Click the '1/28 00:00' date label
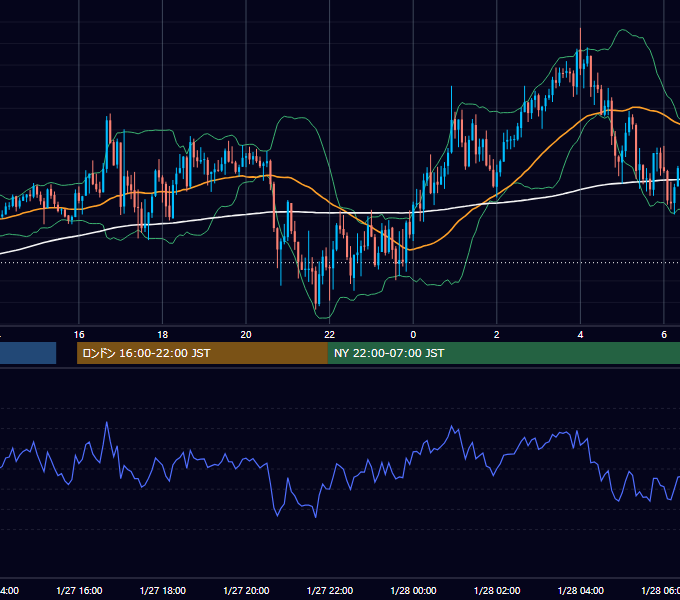Image resolution: width=680 pixels, height=600 pixels. pos(413,590)
